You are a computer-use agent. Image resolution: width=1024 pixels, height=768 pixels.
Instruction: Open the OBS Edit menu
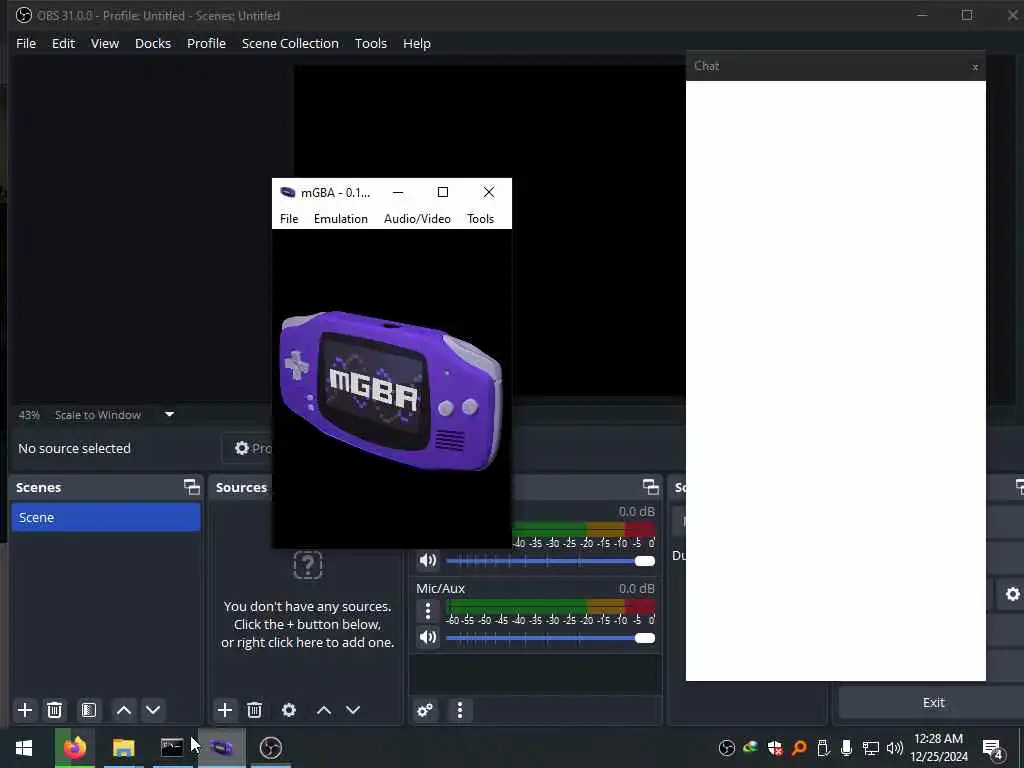(63, 43)
